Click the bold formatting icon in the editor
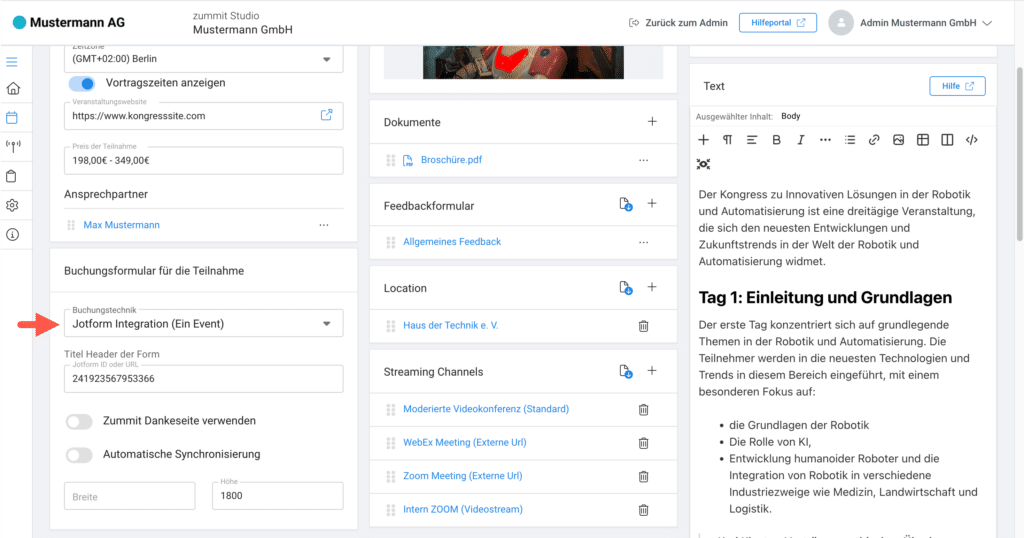Image resolution: width=1024 pixels, height=538 pixels. point(776,140)
